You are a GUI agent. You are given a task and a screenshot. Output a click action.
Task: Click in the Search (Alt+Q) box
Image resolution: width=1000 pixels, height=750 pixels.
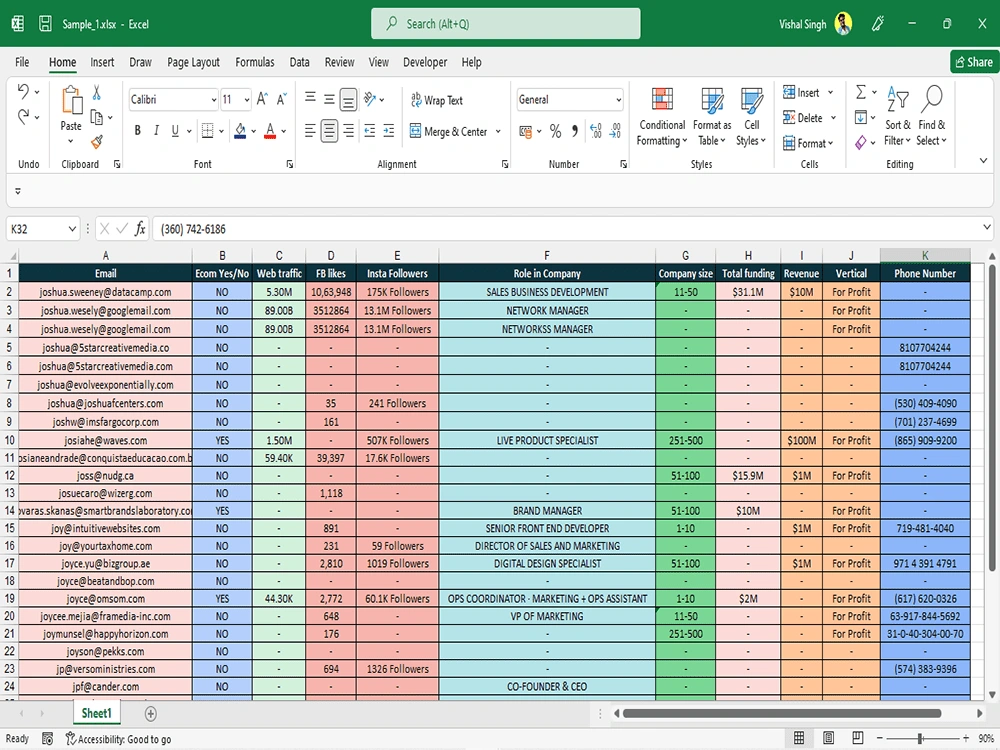coord(506,24)
